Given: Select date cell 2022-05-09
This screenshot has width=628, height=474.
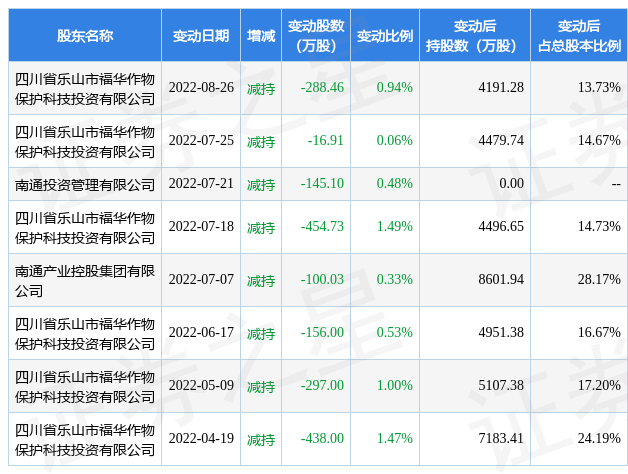Looking at the screenshot, I should [201, 385].
